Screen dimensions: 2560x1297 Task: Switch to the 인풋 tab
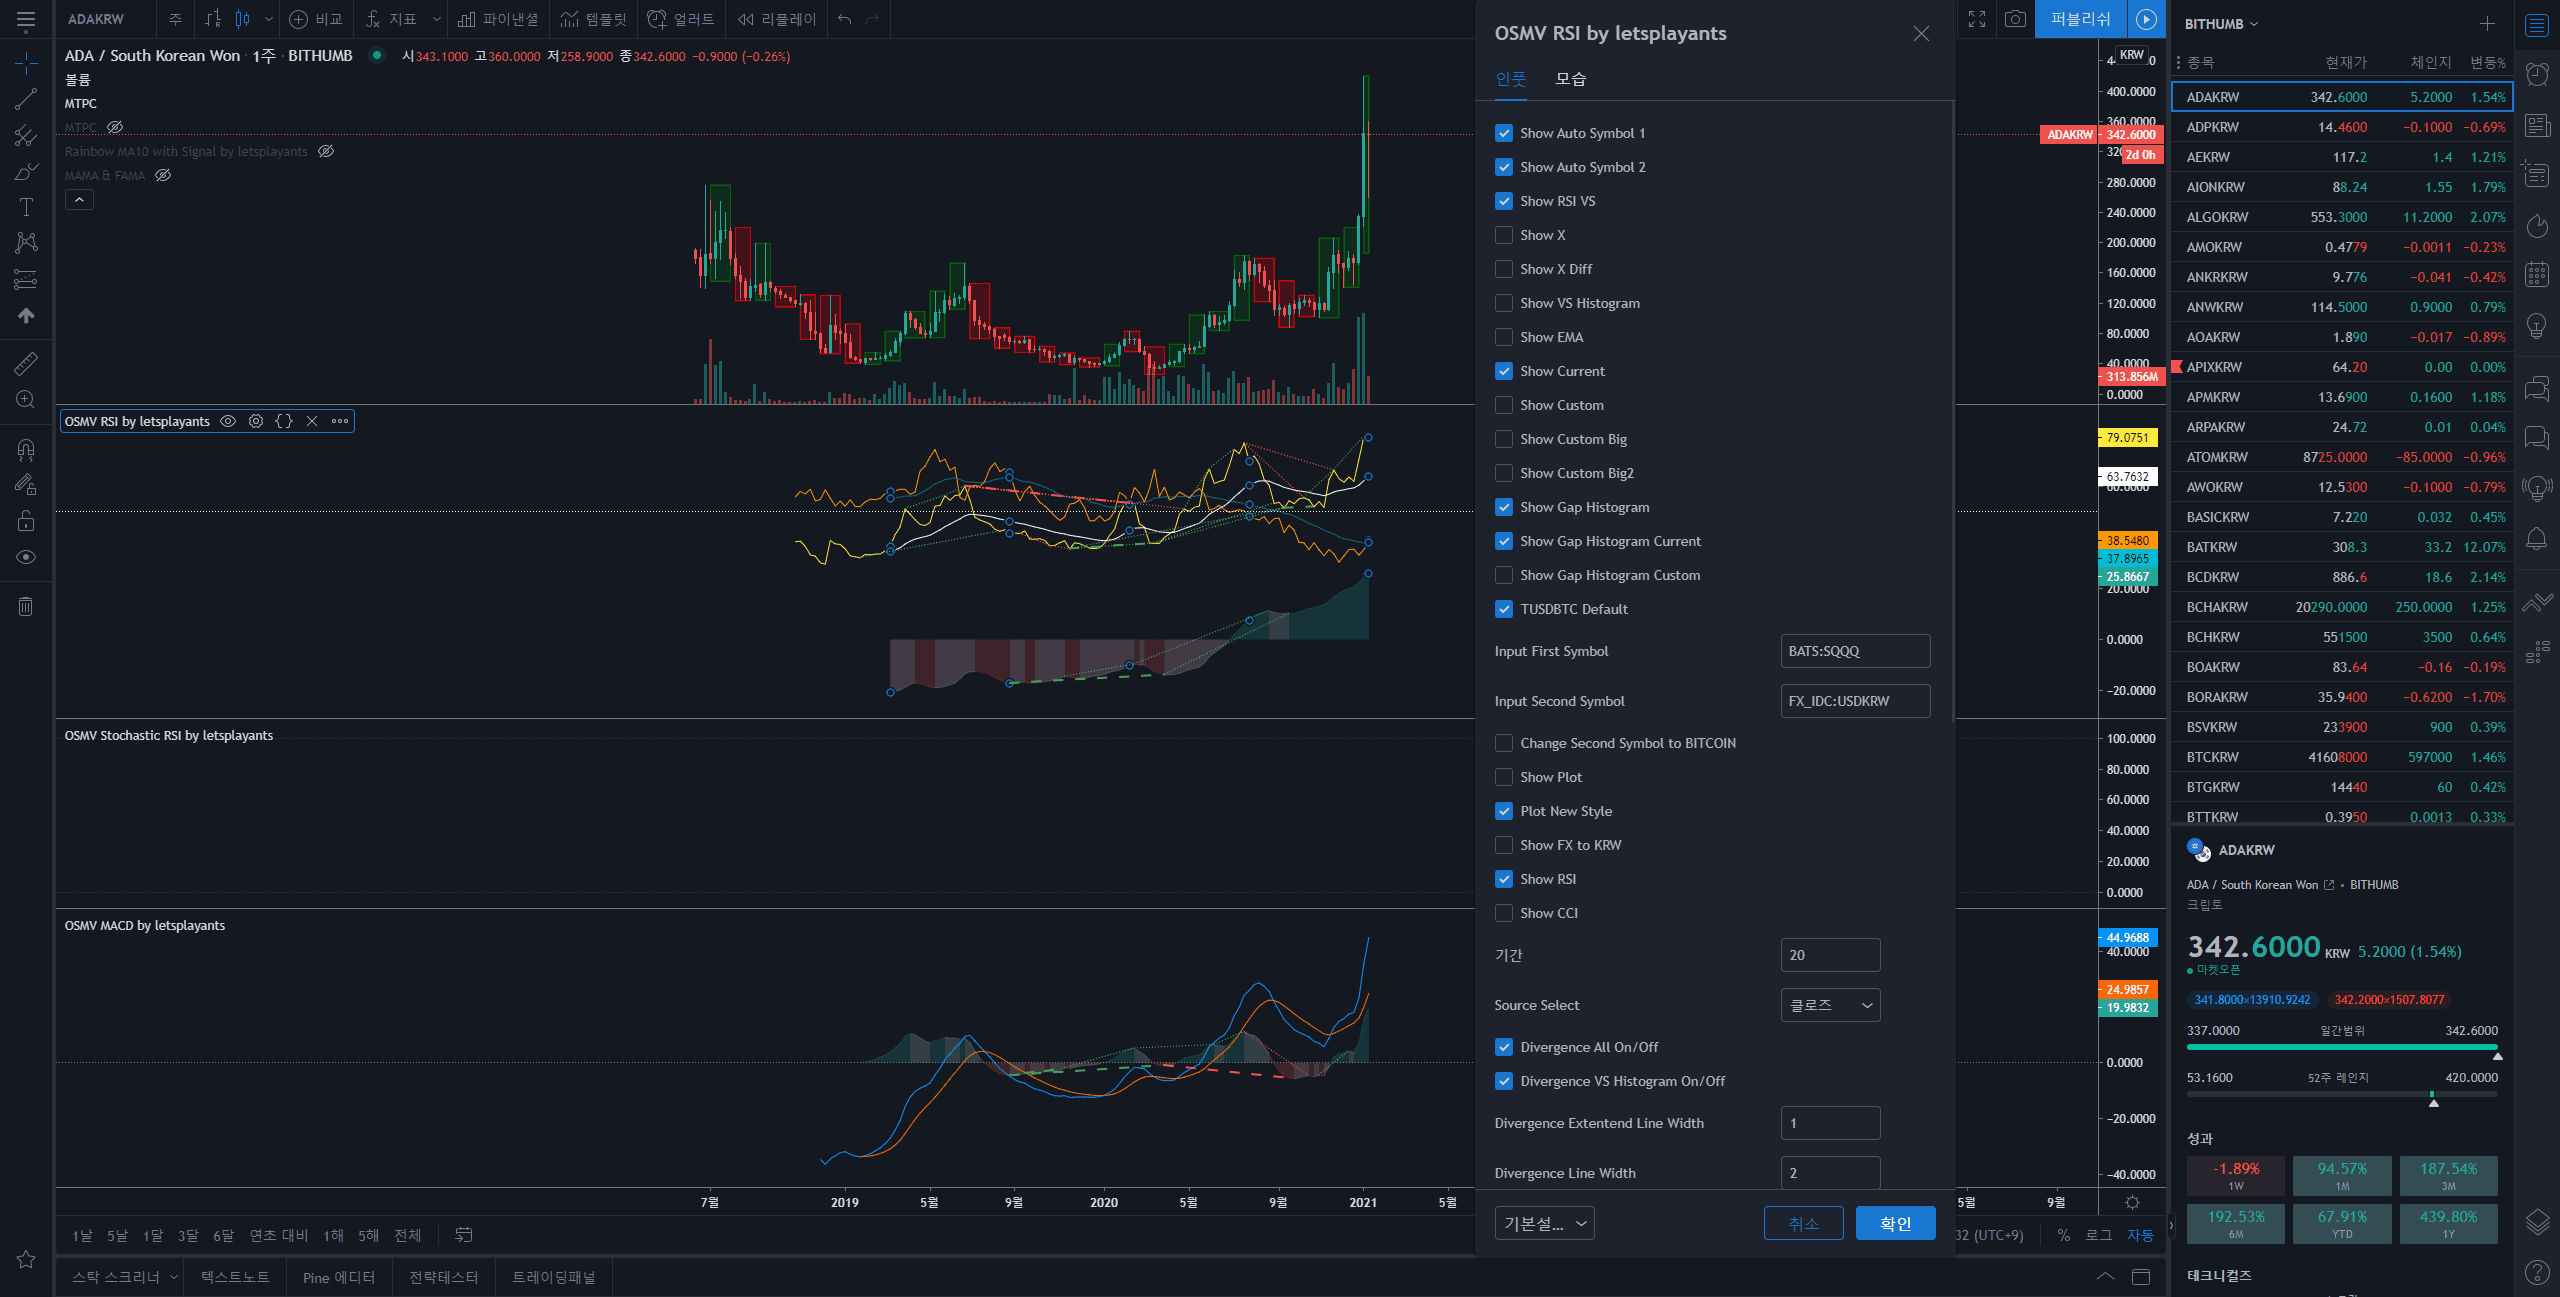tap(1510, 79)
